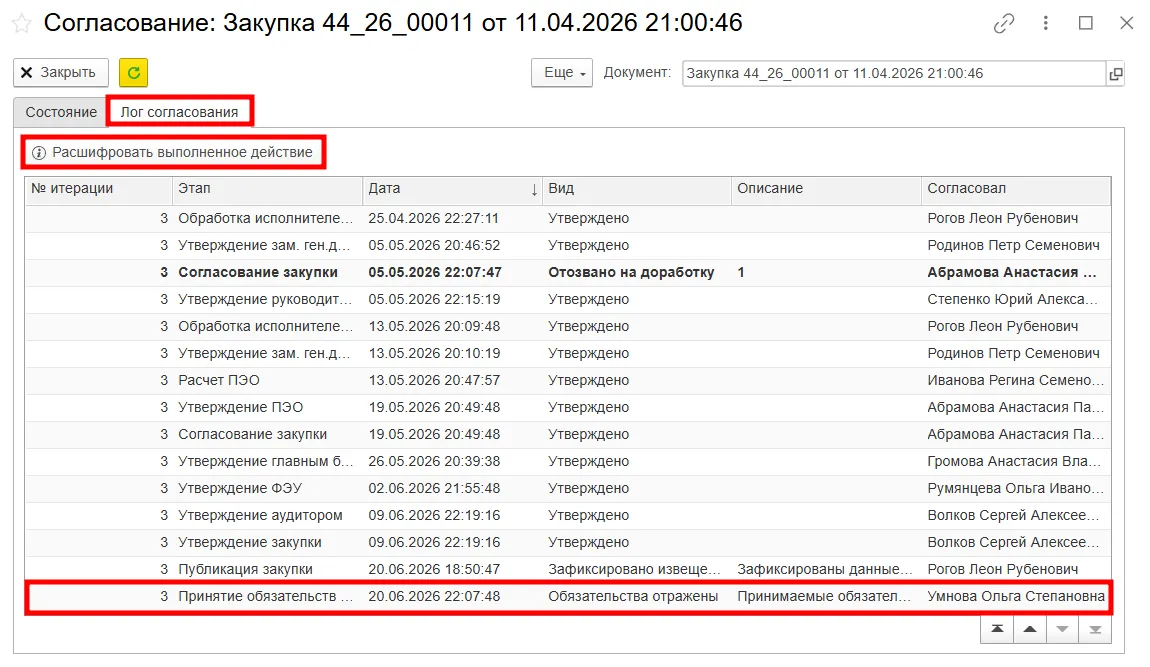Viewport: 1150px width, 667px height.
Task: Click the Степенко Юрий approver cell
Action: [x=1016, y=299]
